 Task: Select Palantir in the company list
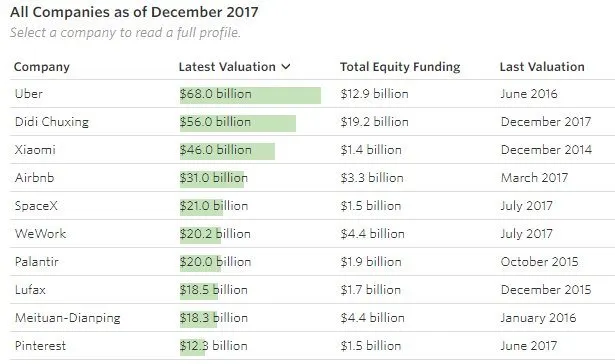36,262
